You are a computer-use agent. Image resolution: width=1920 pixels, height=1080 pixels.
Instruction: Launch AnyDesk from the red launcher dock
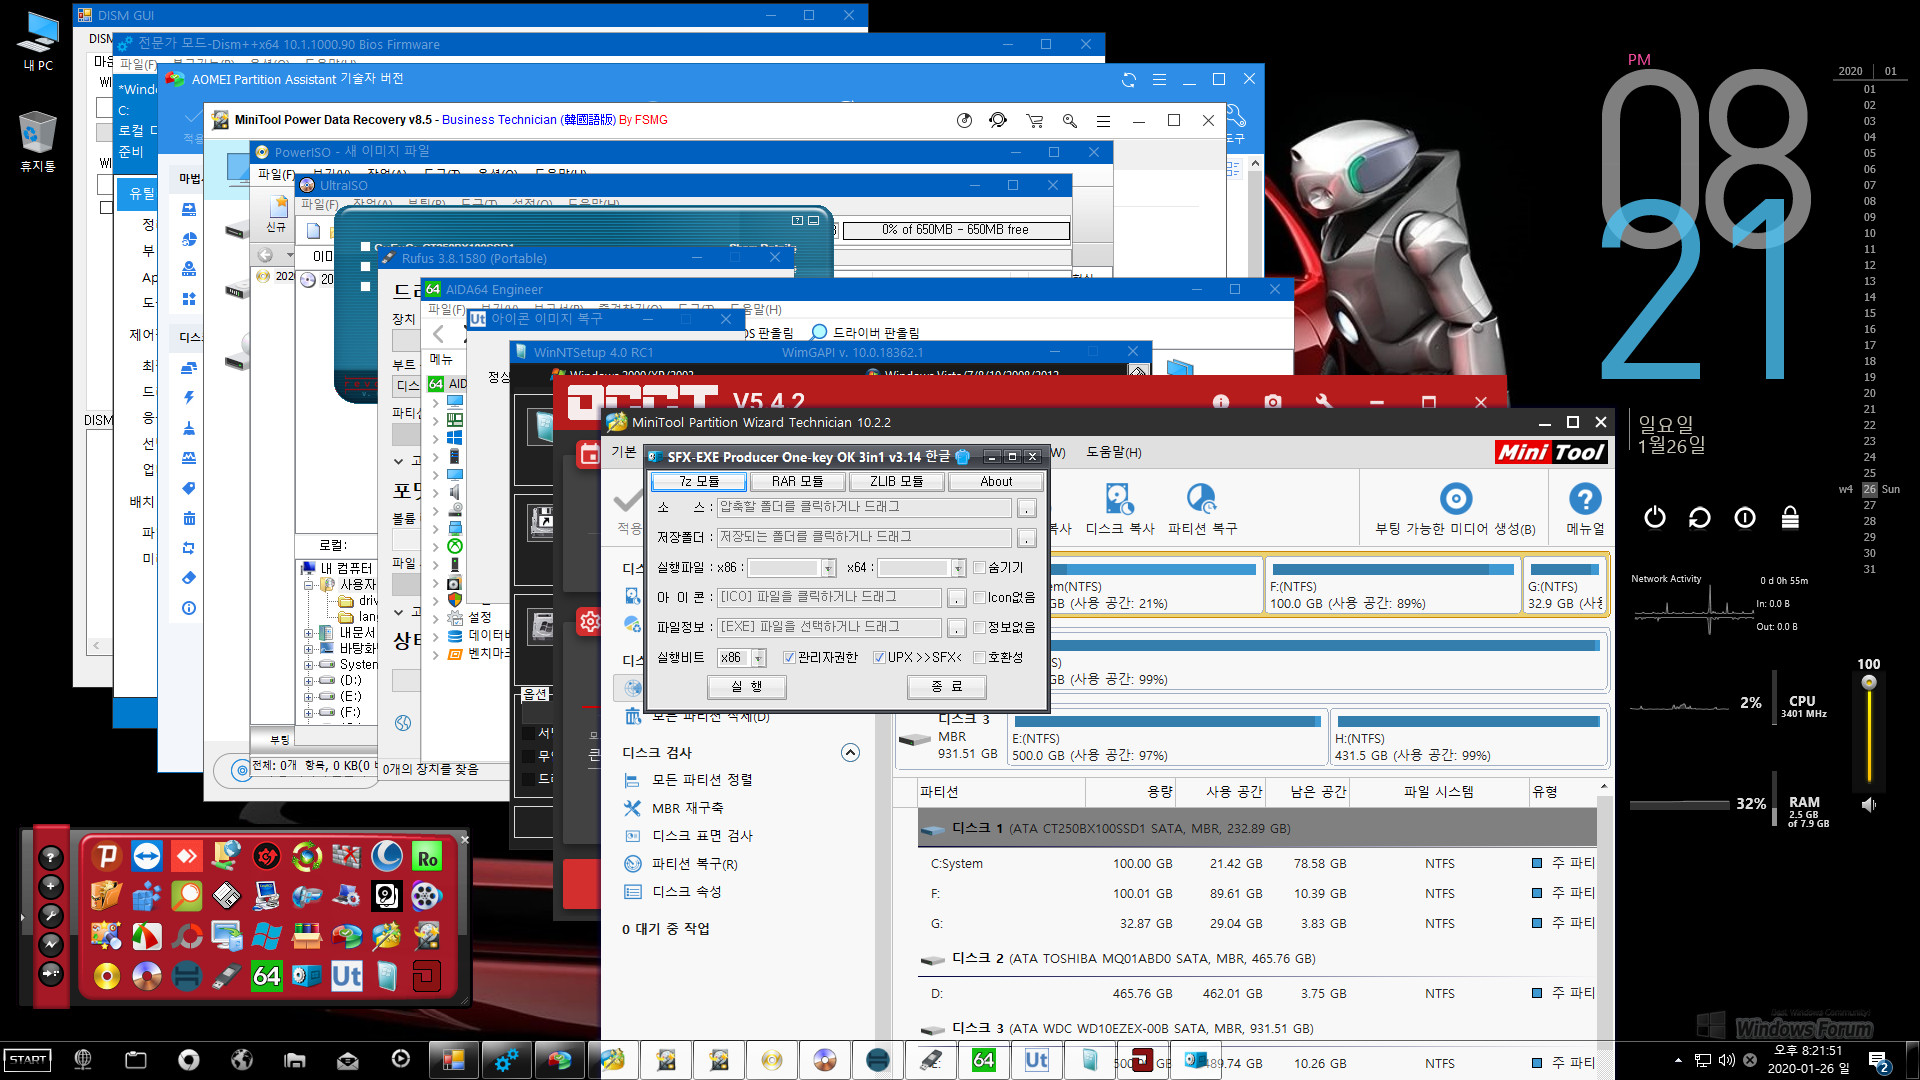pos(187,856)
